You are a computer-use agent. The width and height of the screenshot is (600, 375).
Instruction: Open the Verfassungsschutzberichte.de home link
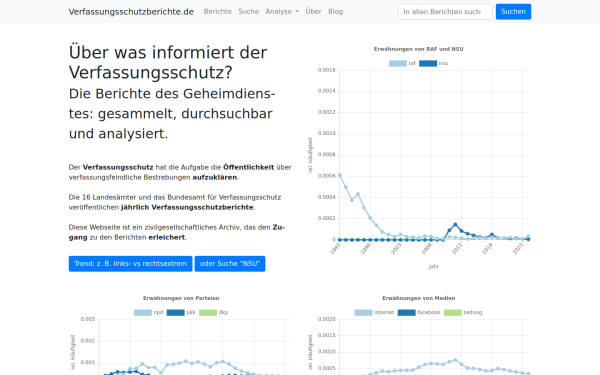(131, 11)
